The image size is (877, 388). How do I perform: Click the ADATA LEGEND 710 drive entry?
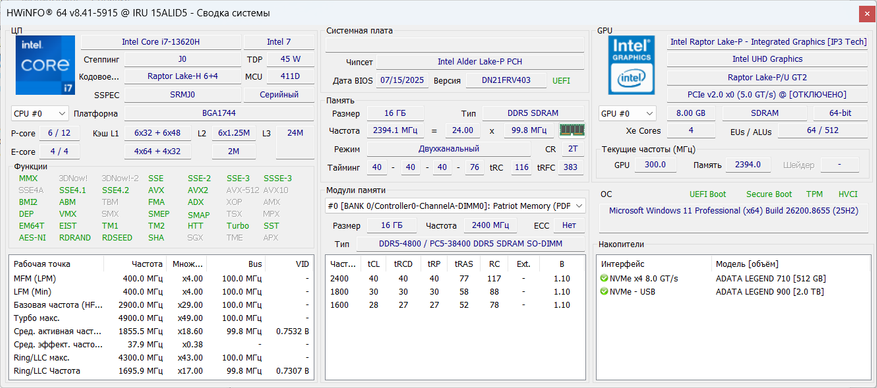(771, 278)
